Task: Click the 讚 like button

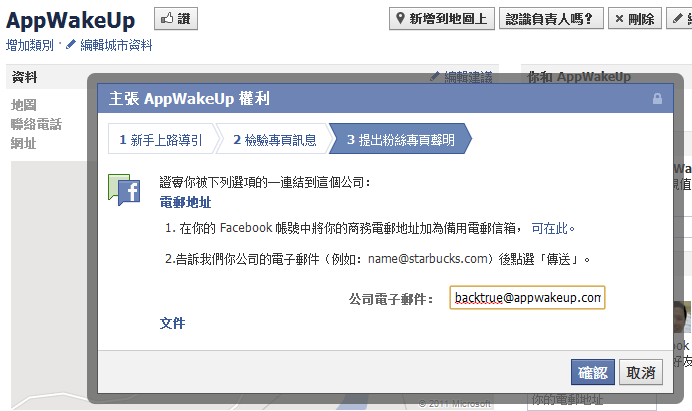Action: point(176,19)
